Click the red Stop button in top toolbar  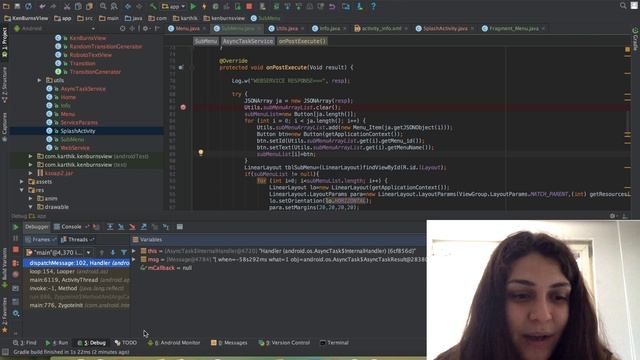pyautogui.click(x=249, y=6)
